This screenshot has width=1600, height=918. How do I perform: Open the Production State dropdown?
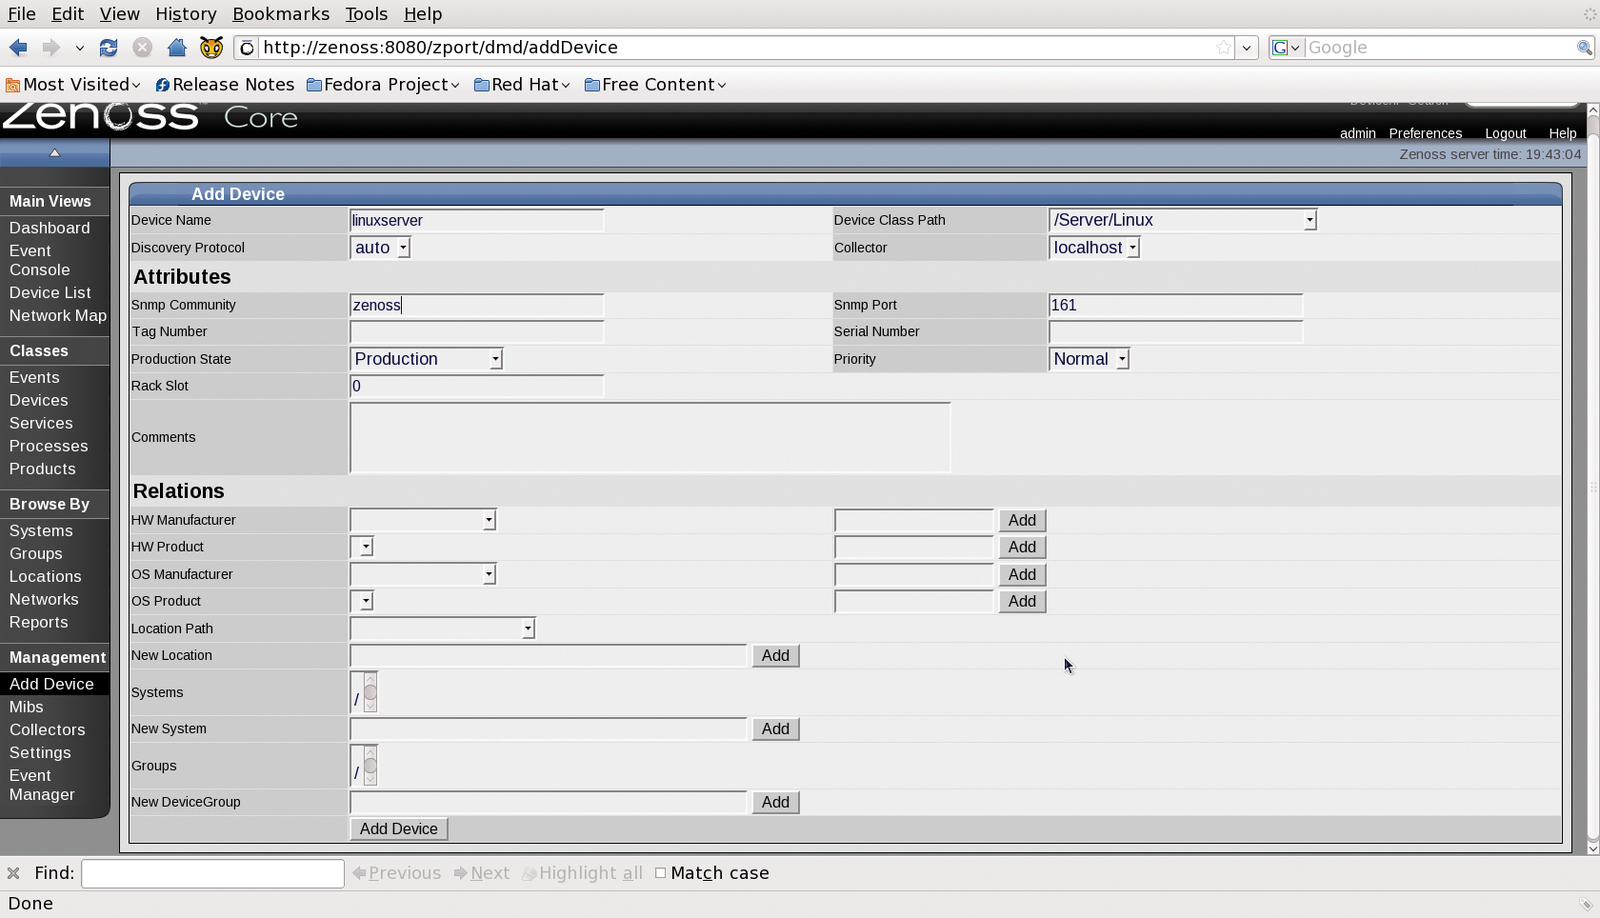[x=426, y=359]
